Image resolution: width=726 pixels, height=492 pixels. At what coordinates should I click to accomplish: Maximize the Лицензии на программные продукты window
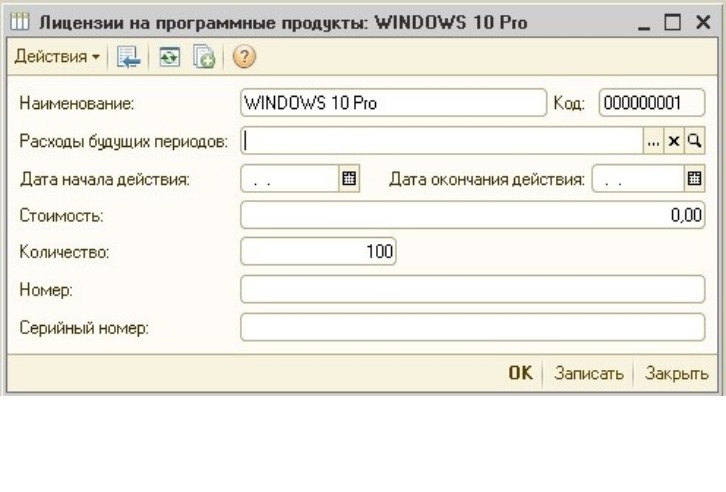(672, 22)
